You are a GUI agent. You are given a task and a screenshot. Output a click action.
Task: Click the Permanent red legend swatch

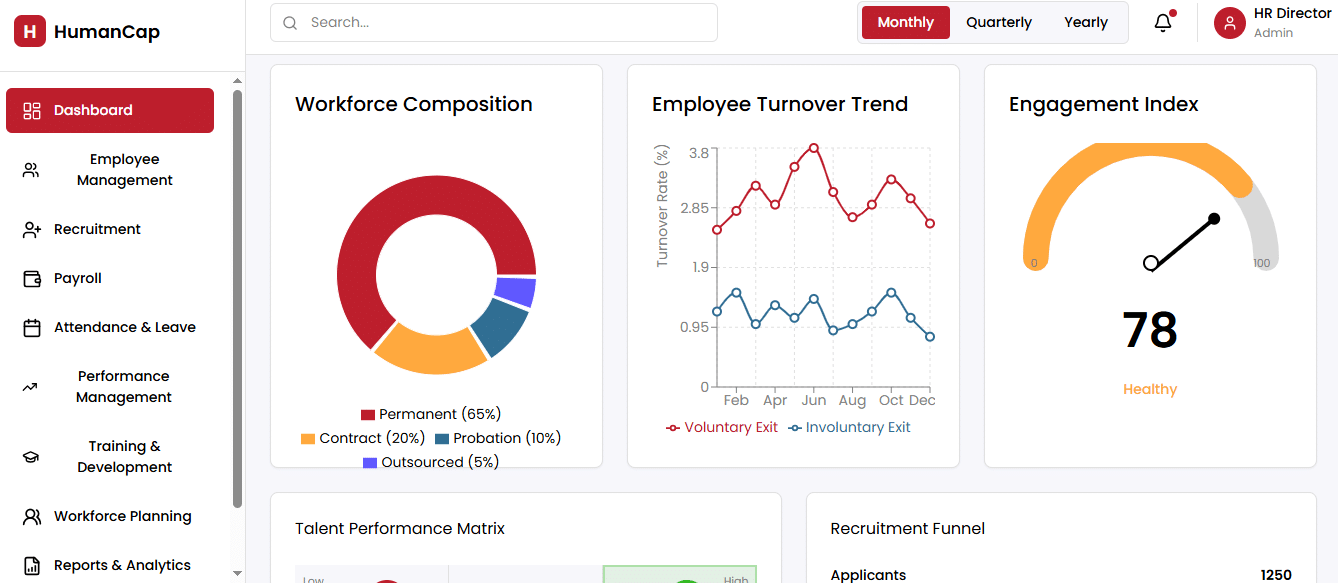(x=368, y=415)
